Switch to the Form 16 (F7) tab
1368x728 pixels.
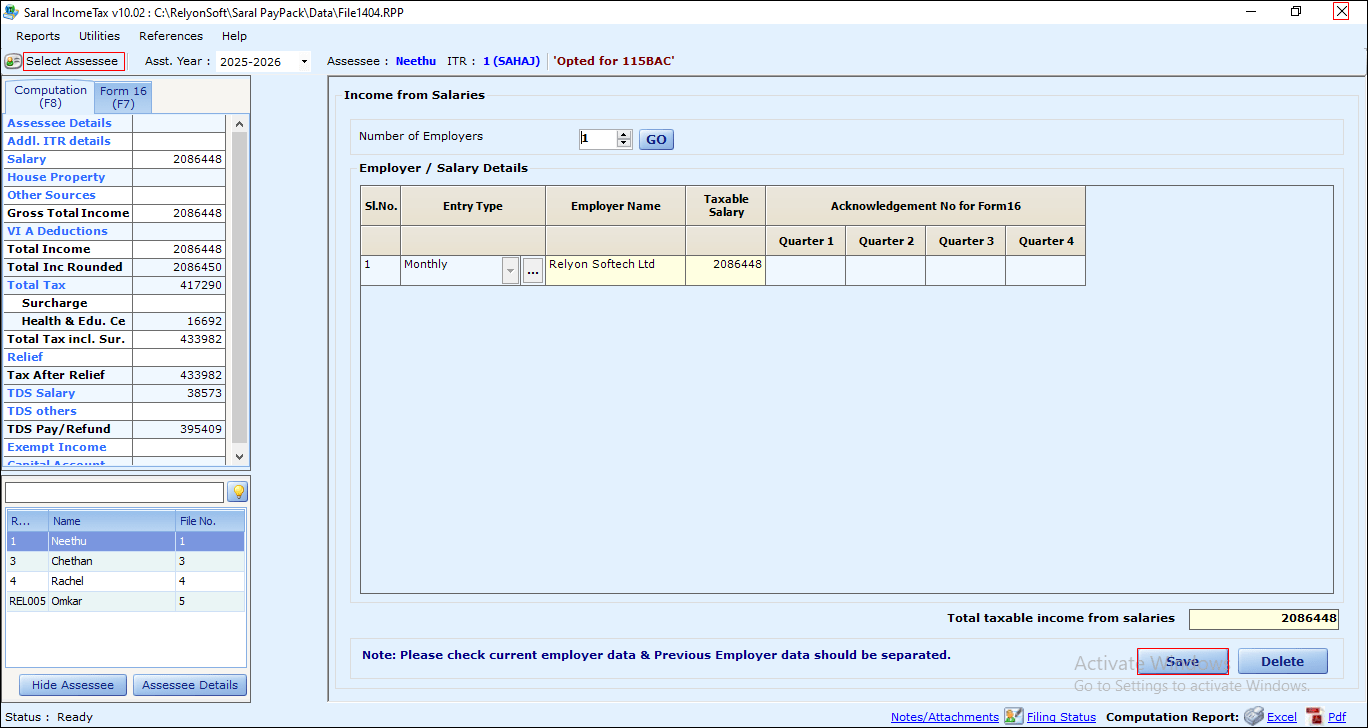[x=123, y=97]
